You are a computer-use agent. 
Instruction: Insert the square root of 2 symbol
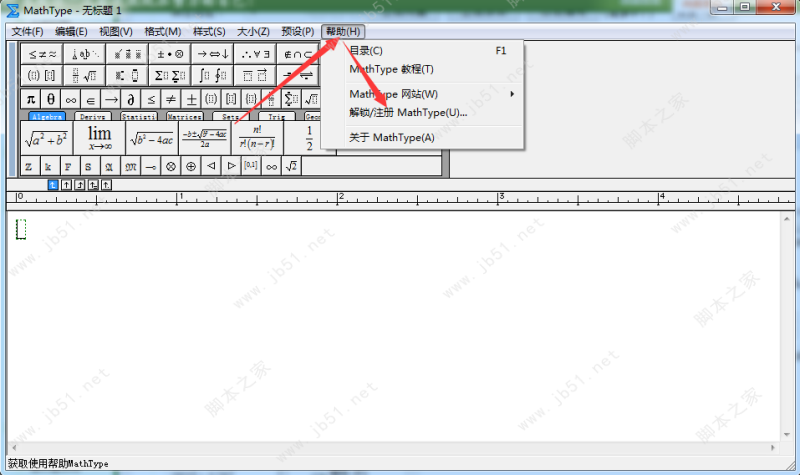click(291, 166)
